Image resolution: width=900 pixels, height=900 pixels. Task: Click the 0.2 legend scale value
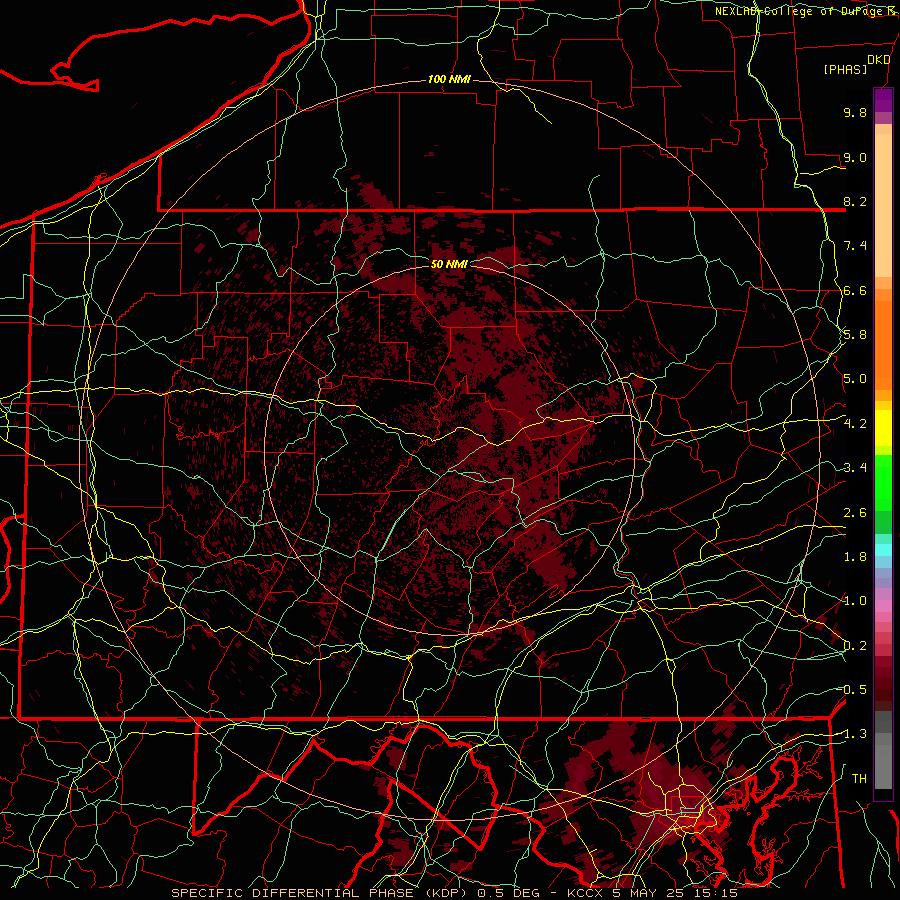click(x=855, y=646)
